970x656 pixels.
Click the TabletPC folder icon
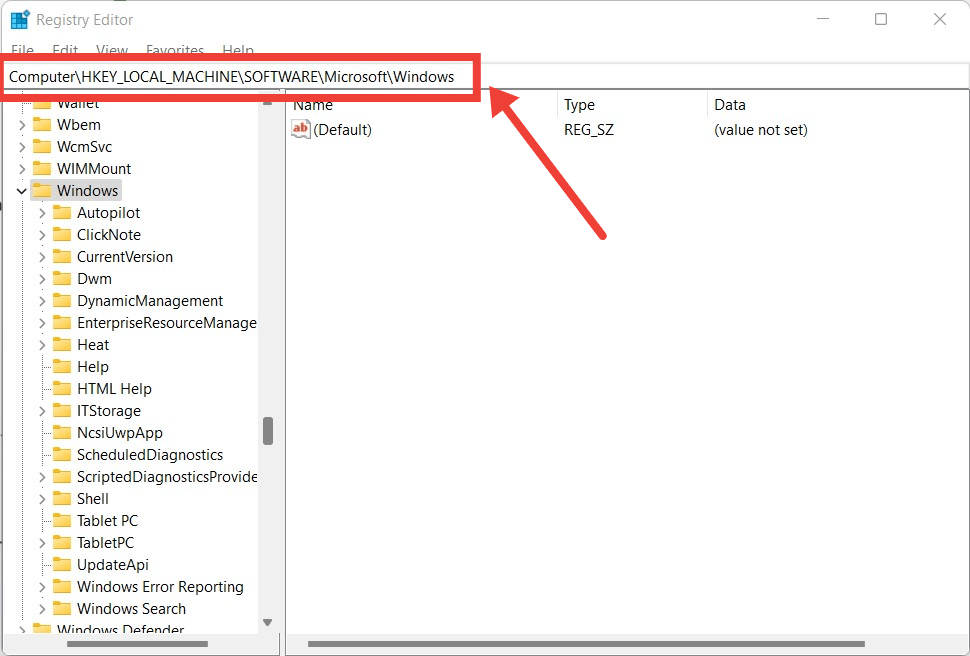click(x=62, y=543)
